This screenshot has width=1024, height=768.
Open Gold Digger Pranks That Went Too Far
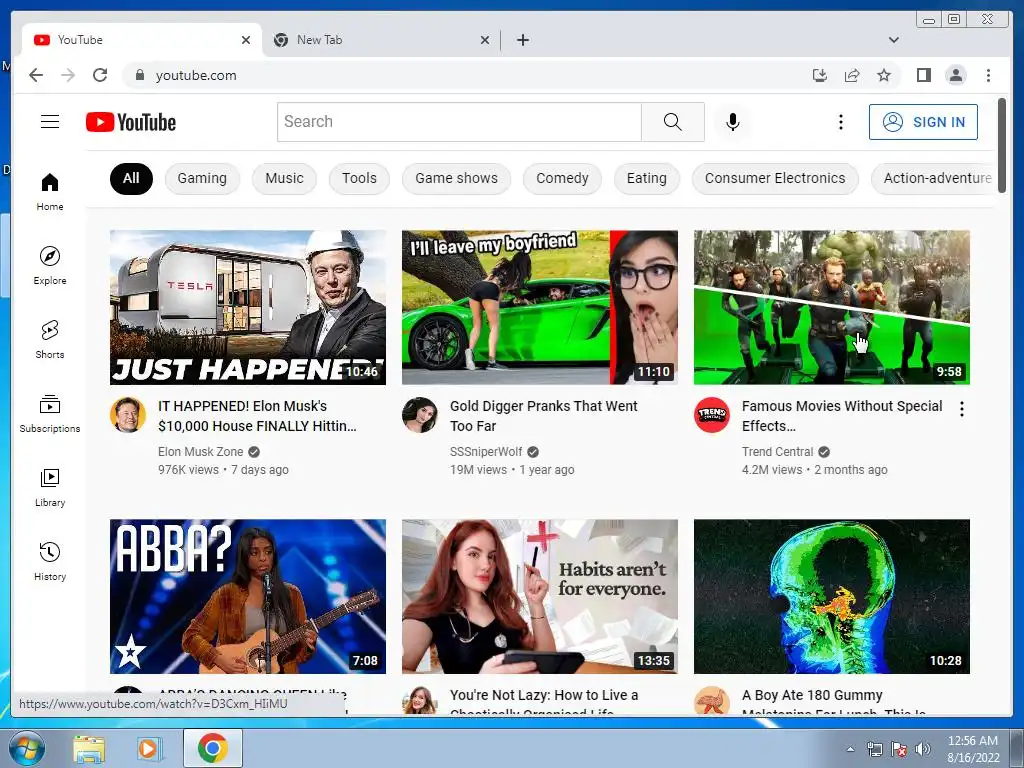543,416
